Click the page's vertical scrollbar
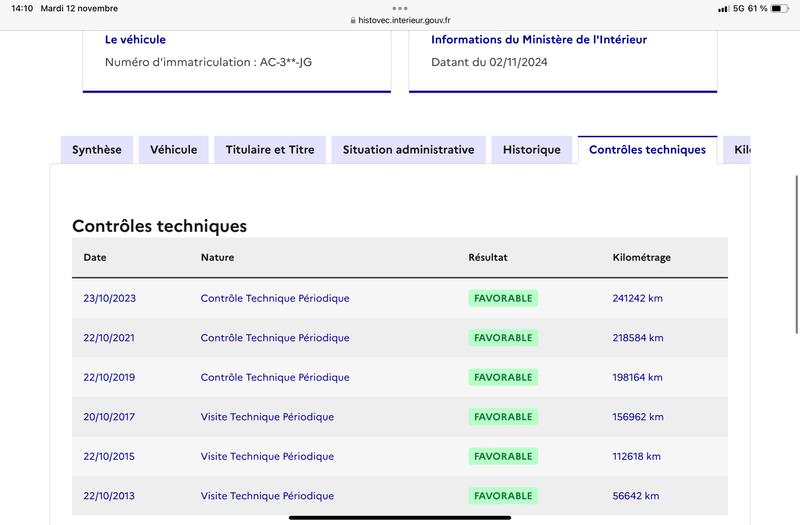 [797, 254]
